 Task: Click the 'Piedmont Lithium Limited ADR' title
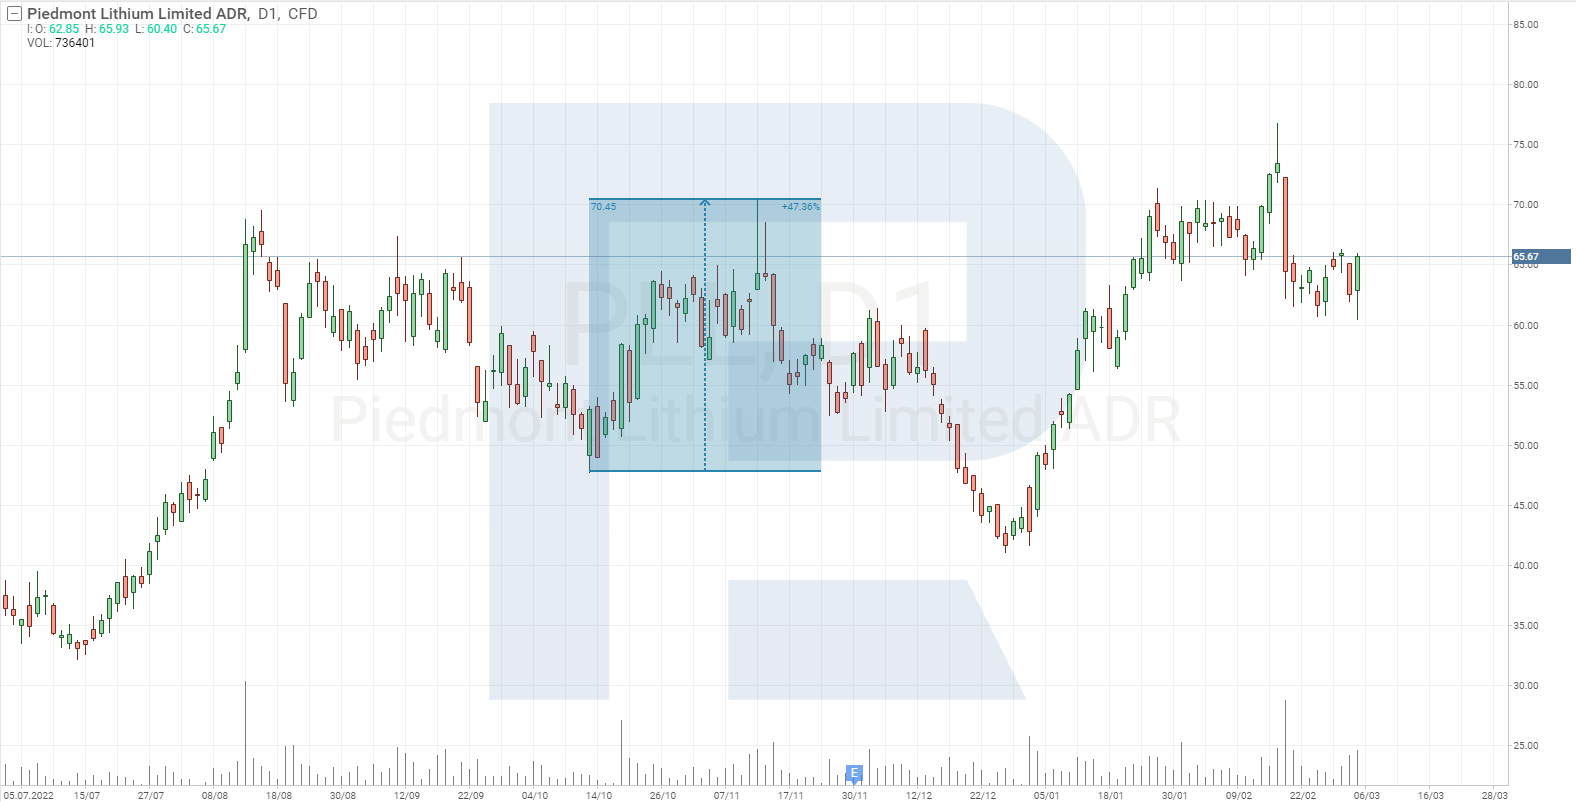pos(138,14)
